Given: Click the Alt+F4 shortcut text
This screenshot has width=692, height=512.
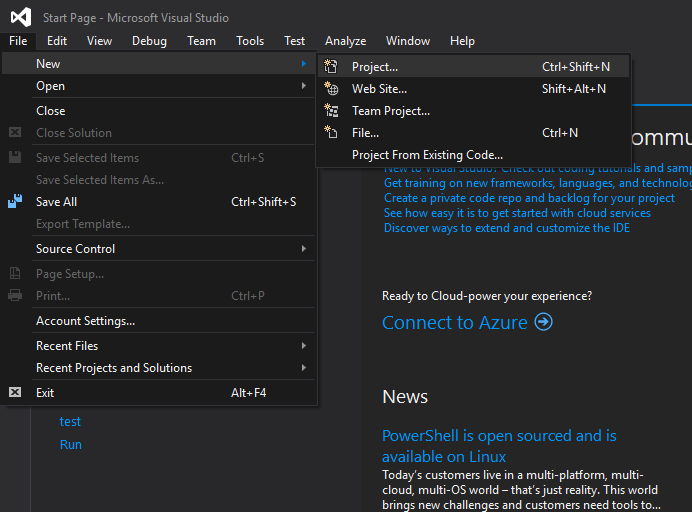Looking at the screenshot, I should 248,392.
